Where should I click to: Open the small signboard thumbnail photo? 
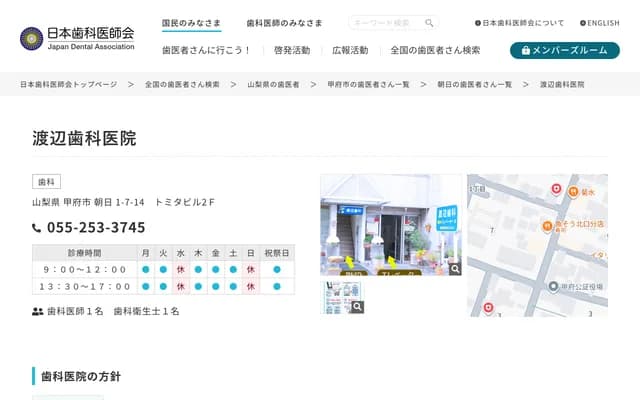pyautogui.click(x=342, y=297)
